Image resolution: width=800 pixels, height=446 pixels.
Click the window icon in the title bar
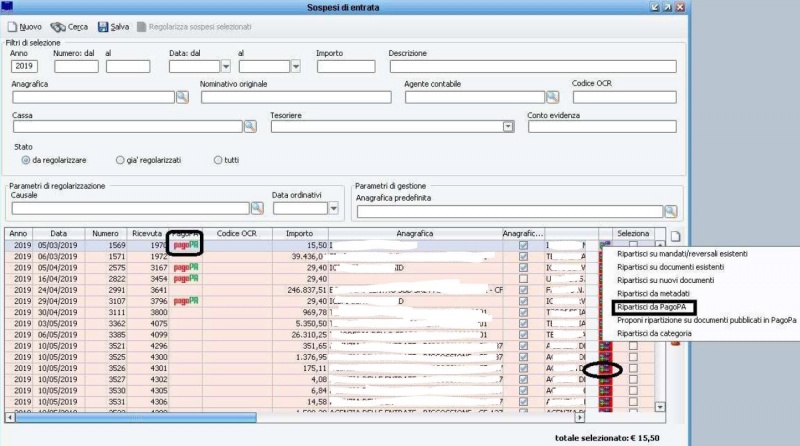7,7
